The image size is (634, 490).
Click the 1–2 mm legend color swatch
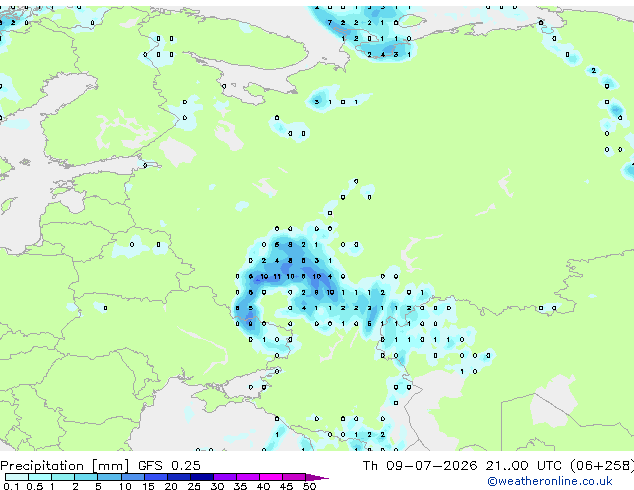(63, 477)
